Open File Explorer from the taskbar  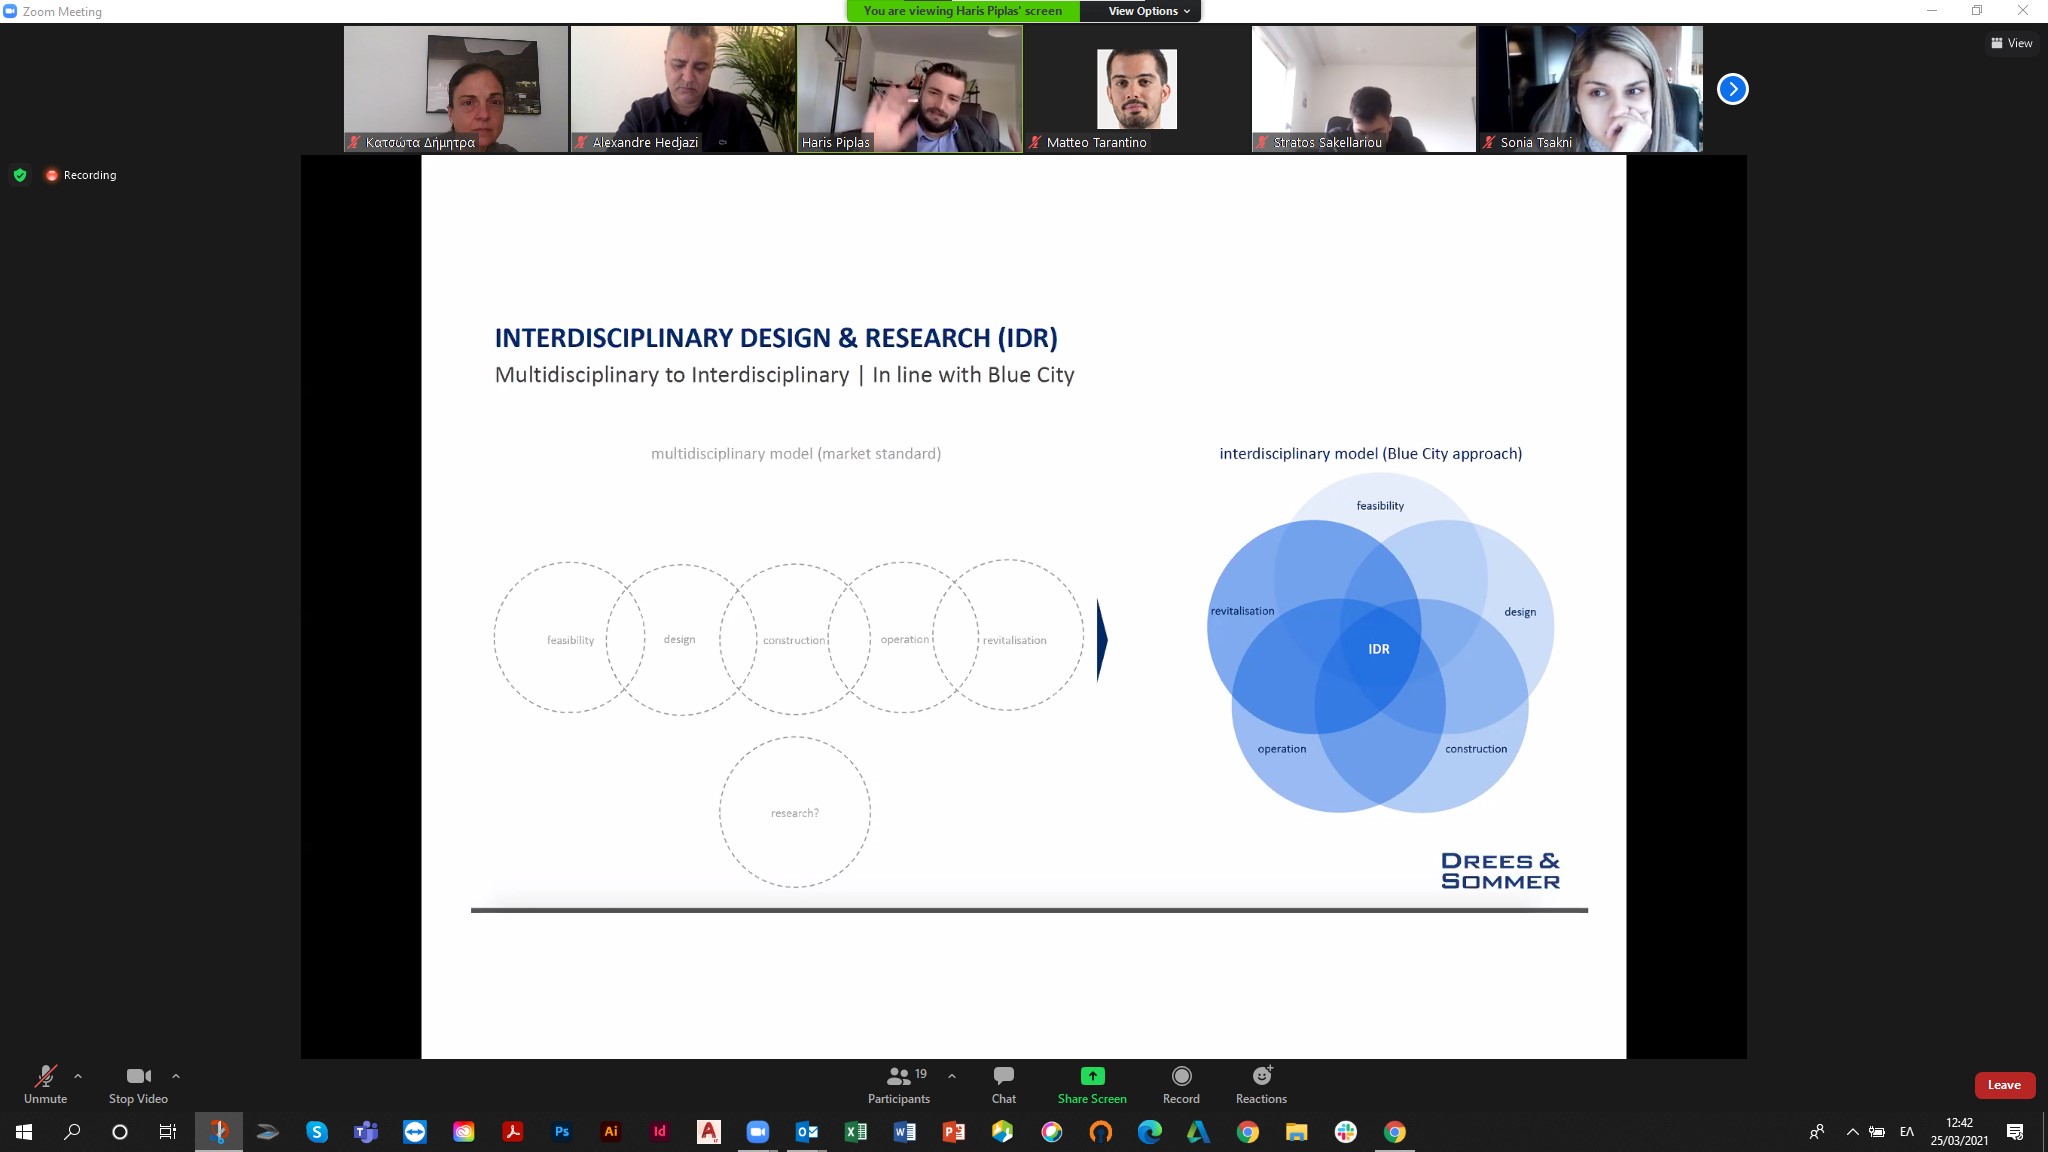pos(1297,1132)
